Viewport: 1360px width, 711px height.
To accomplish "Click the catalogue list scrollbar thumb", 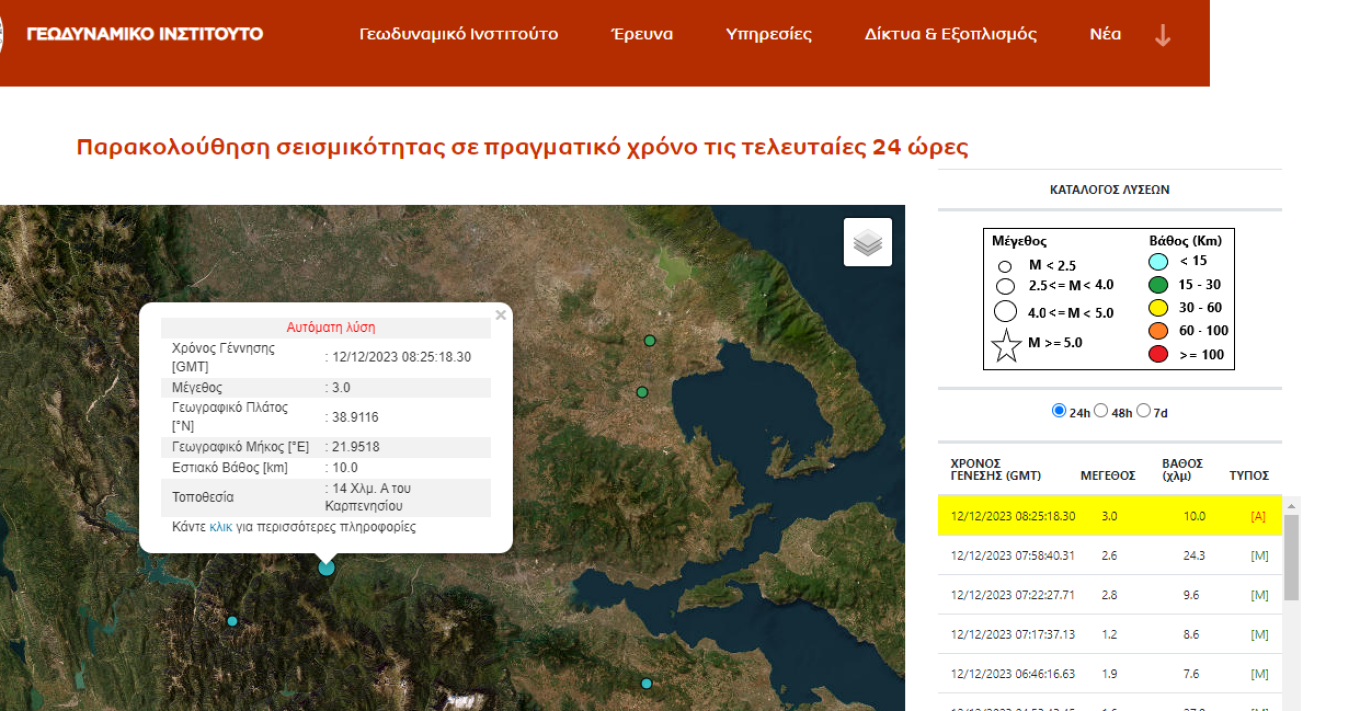I will pos(1291,557).
